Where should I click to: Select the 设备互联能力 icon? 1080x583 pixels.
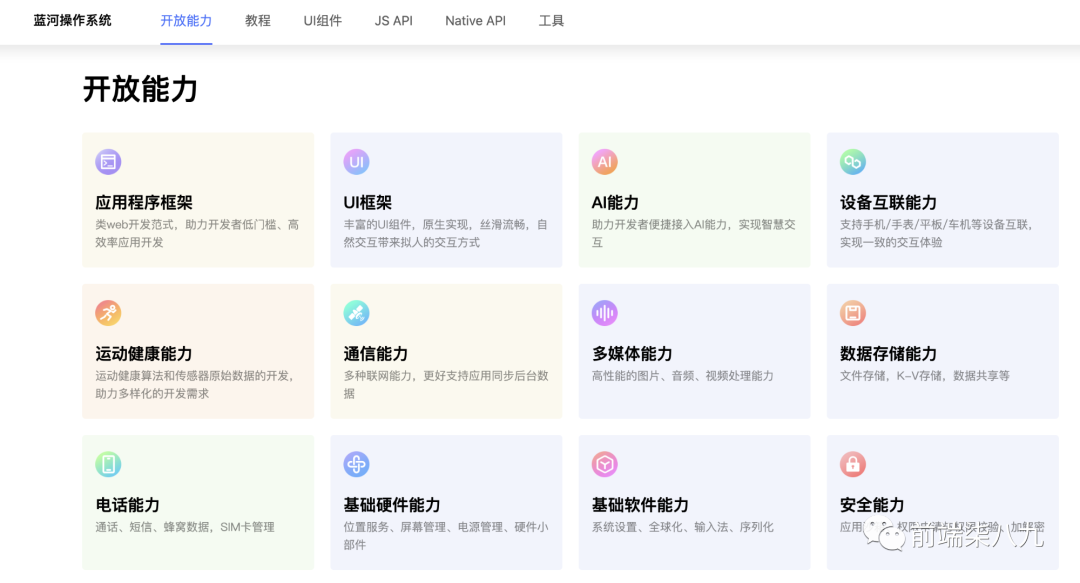853,161
